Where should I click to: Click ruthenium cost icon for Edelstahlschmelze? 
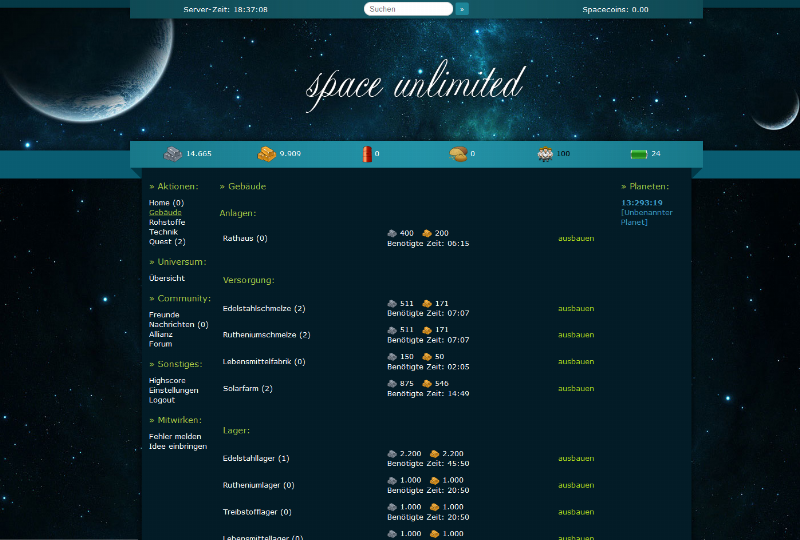click(427, 304)
